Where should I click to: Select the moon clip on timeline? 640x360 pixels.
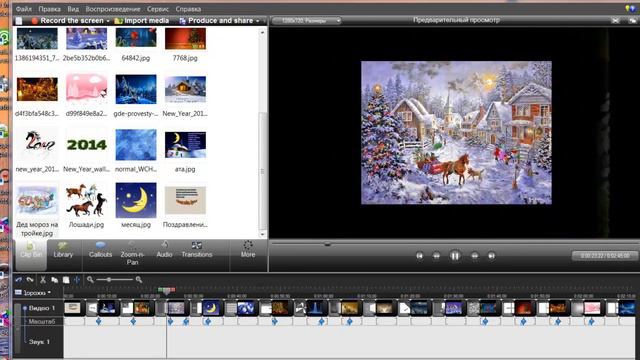point(211,309)
